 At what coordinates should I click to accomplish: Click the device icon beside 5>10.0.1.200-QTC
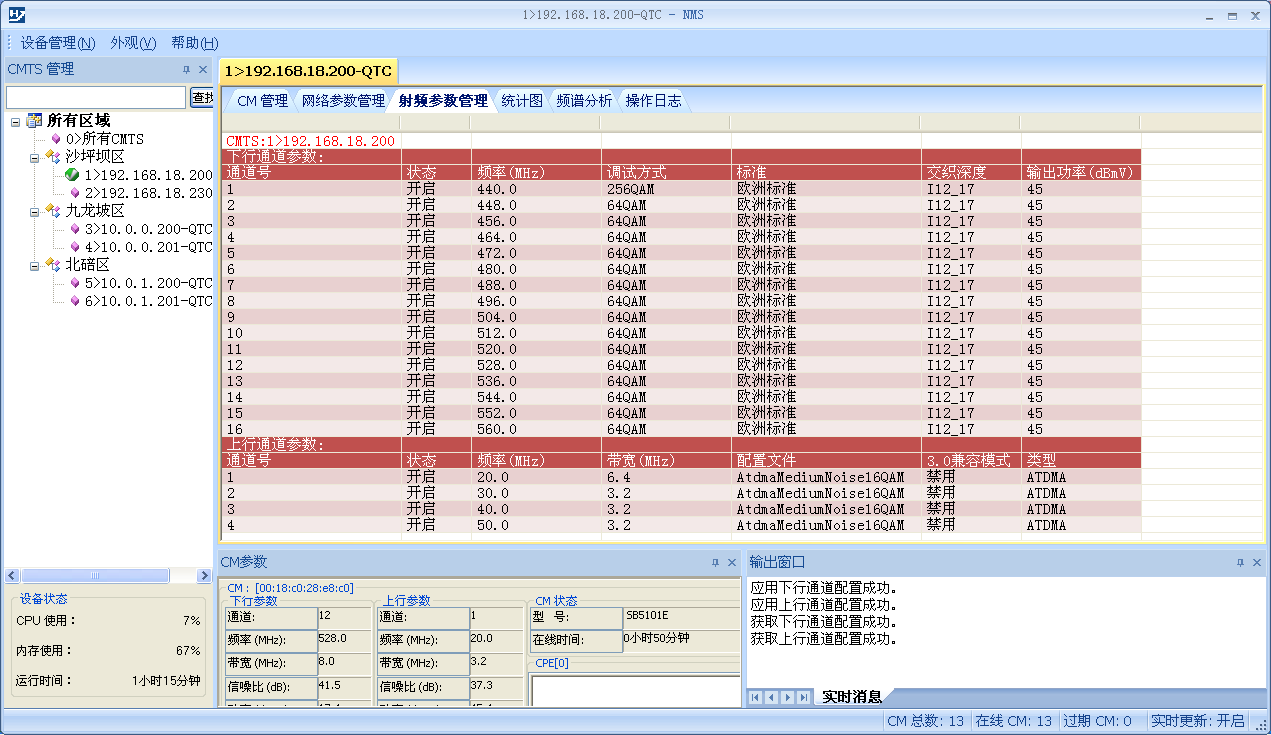pyautogui.click(x=74, y=283)
